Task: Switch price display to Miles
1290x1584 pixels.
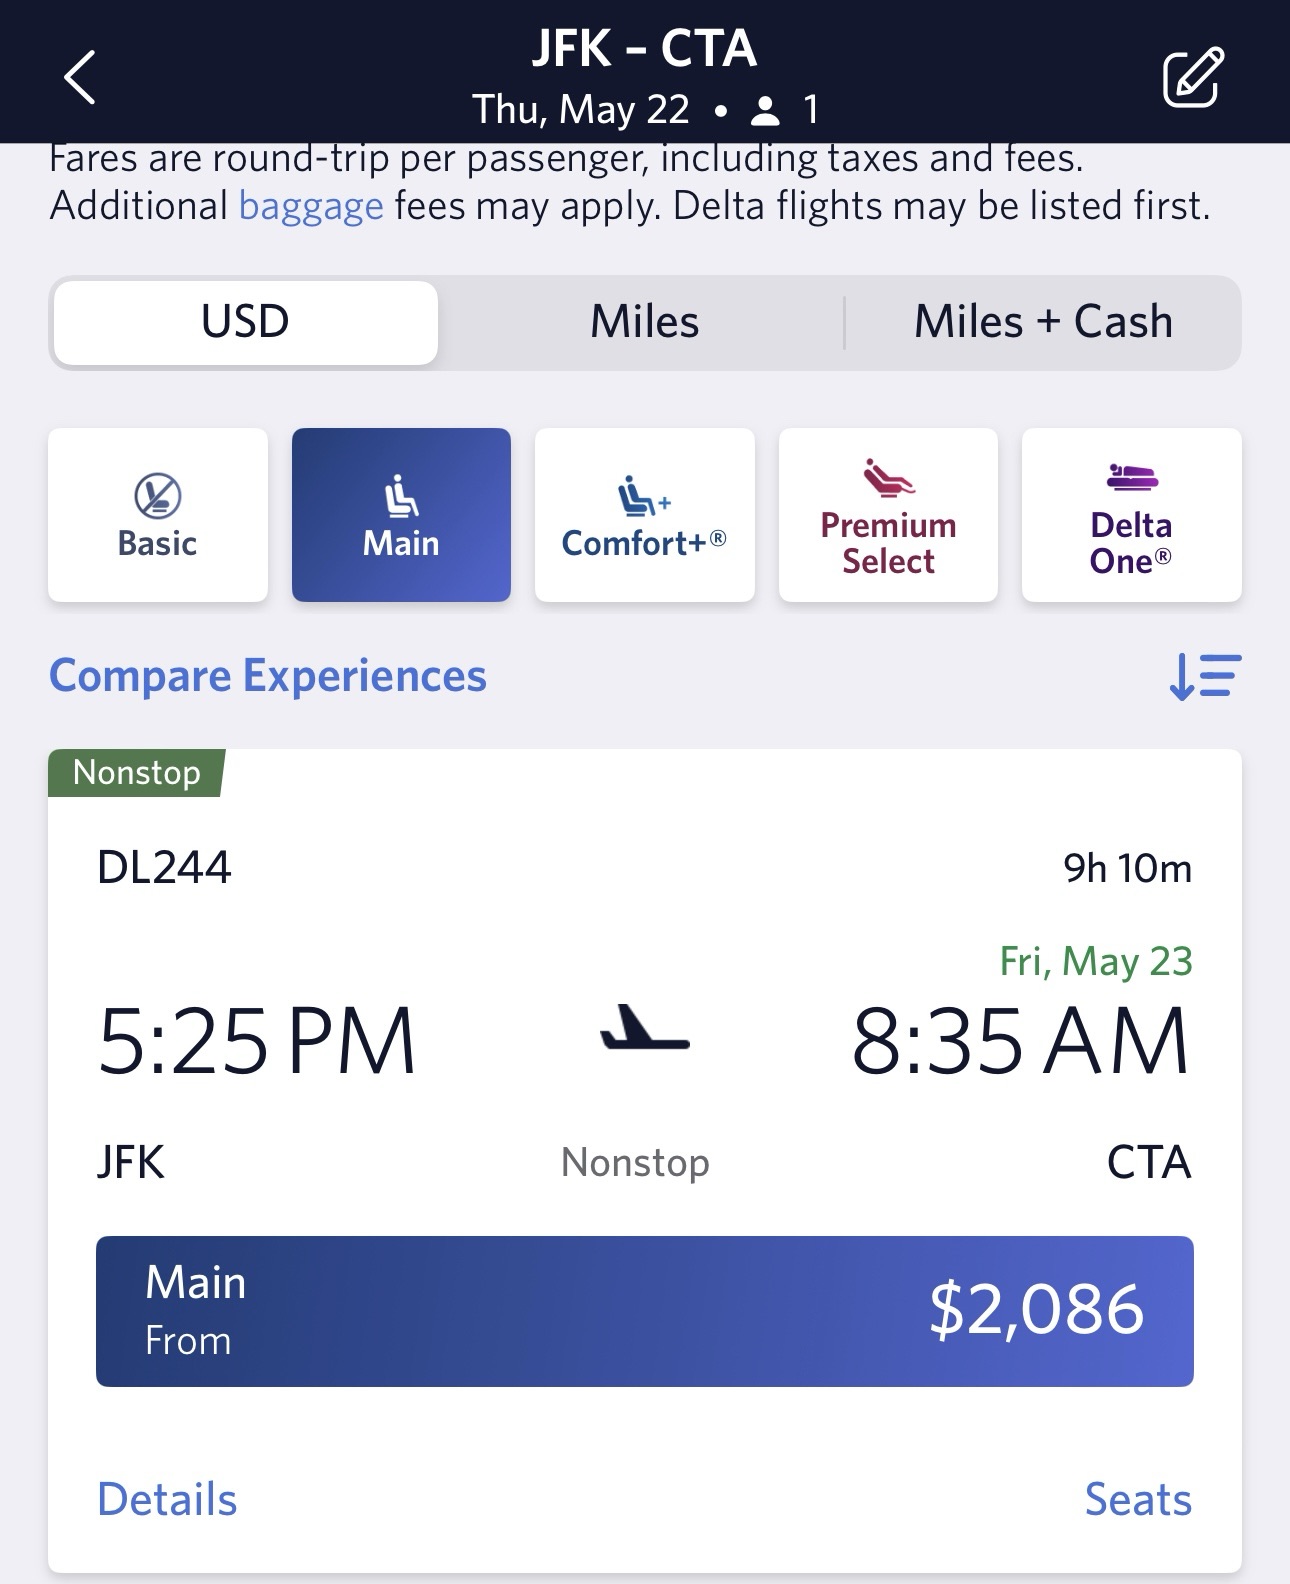Action: pyautogui.click(x=644, y=322)
